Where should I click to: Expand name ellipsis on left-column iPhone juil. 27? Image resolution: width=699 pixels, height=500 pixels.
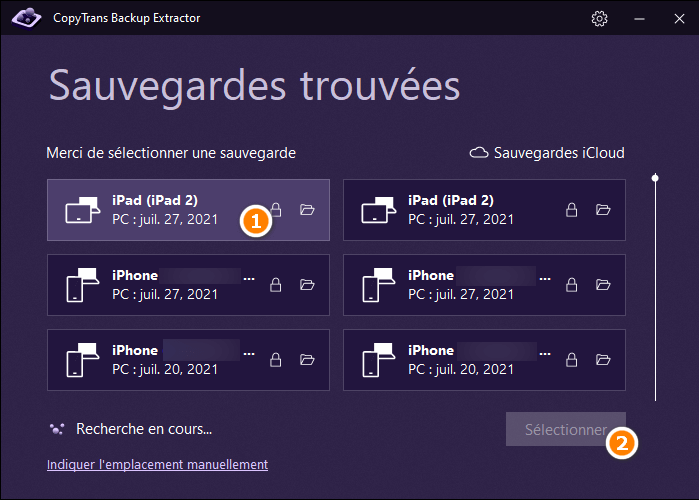pos(249,279)
